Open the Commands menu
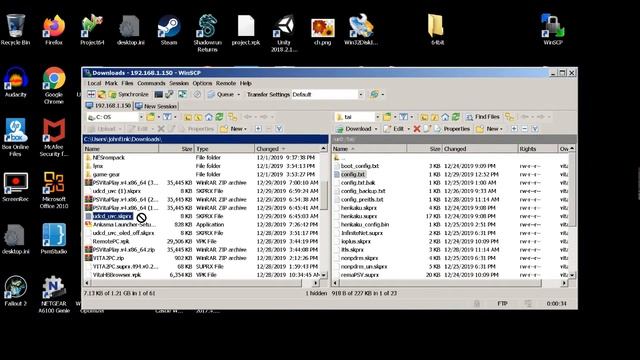 tap(151, 83)
